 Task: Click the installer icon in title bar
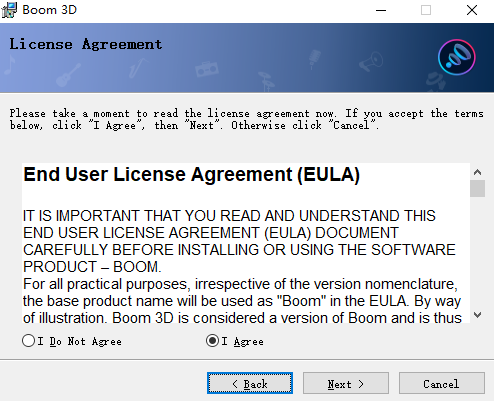coord(9,10)
